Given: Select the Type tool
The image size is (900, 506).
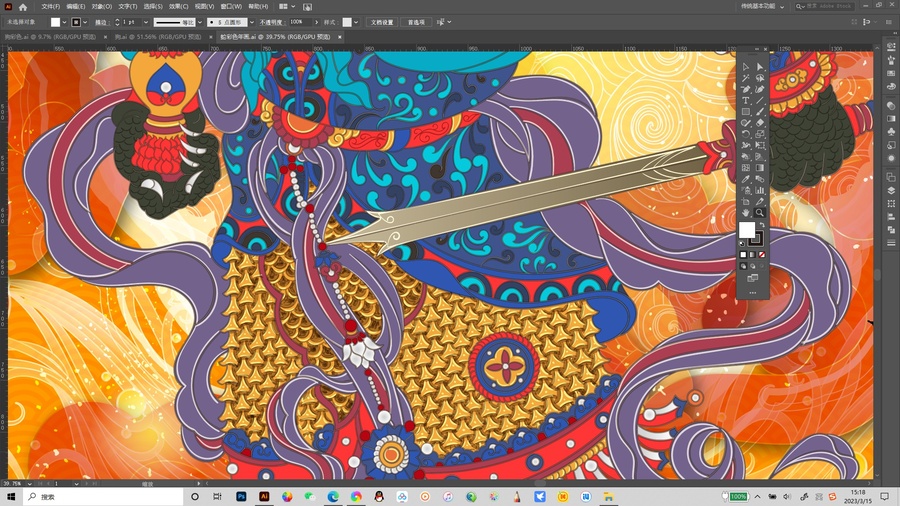Looking at the screenshot, I should (x=746, y=100).
